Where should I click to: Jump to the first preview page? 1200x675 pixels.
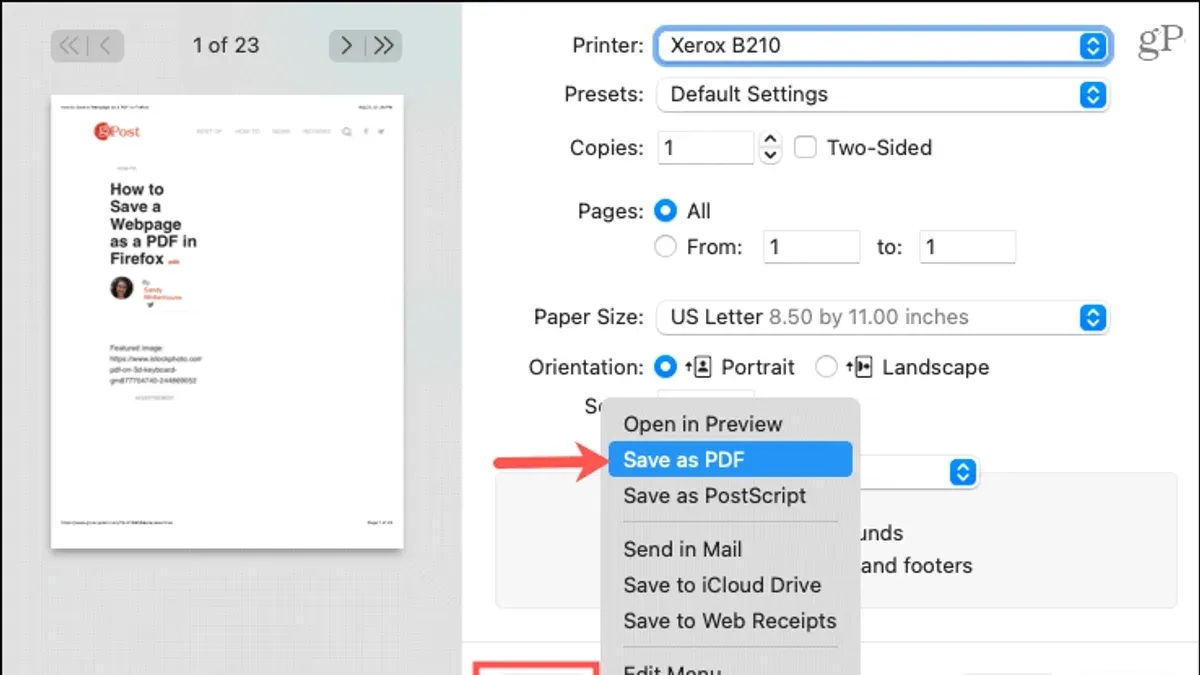(x=69, y=45)
